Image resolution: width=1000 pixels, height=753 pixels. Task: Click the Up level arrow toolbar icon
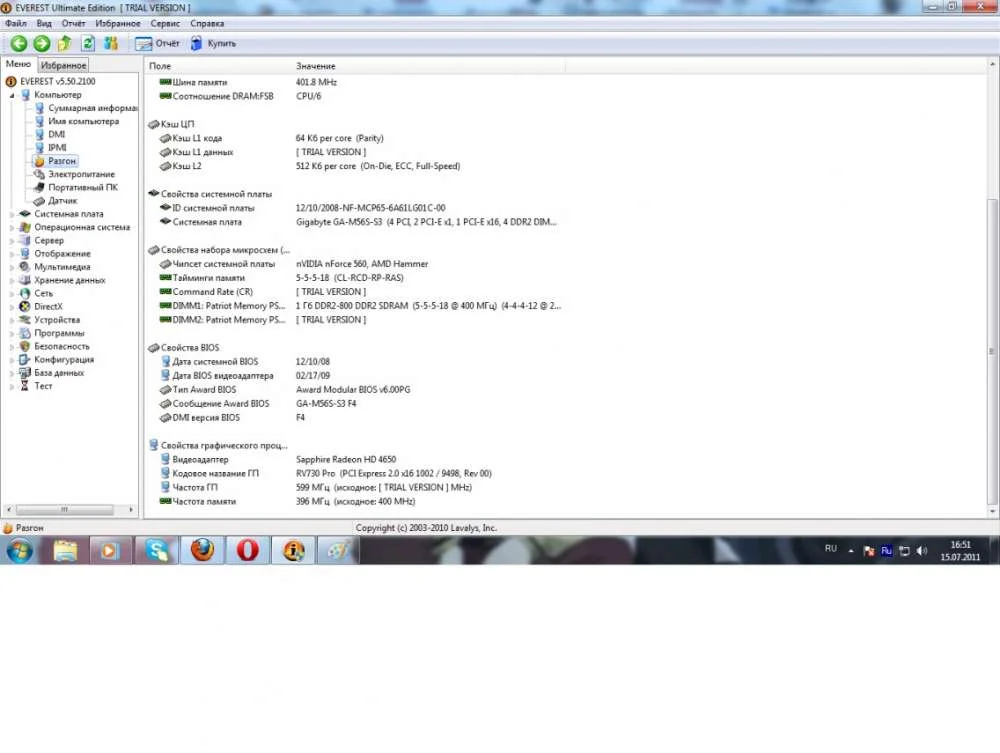tap(64, 43)
